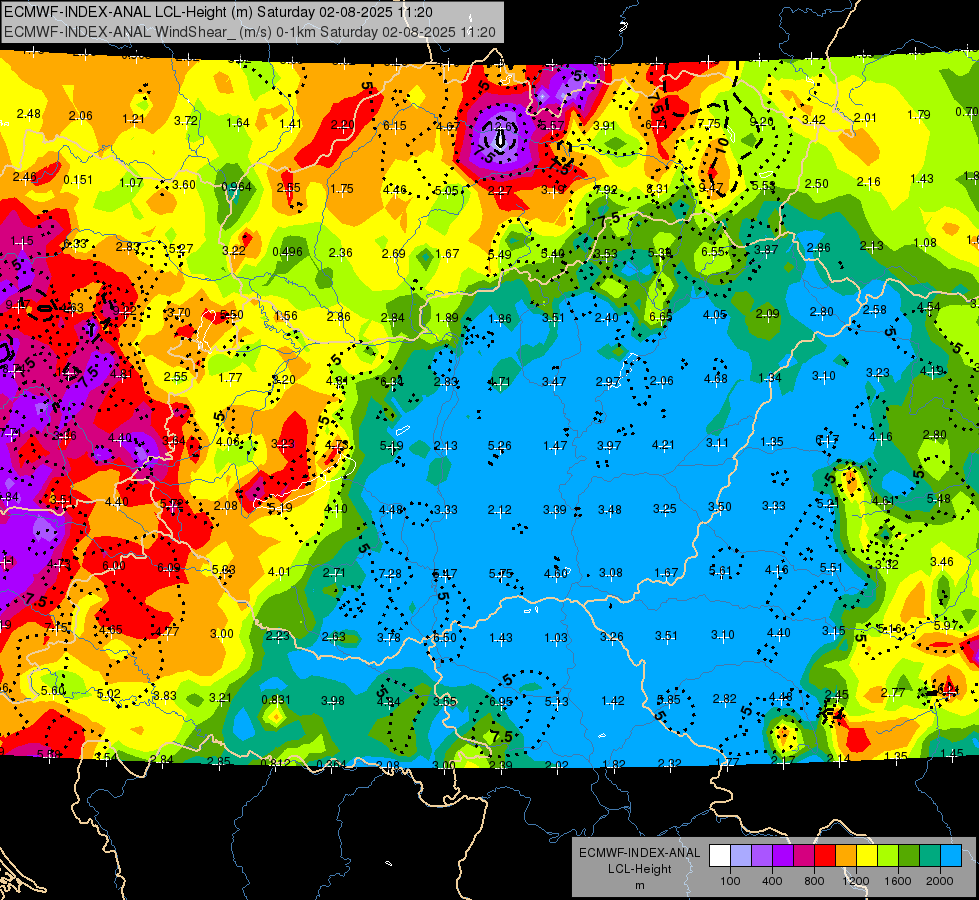Image resolution: width=979 pixels, height=900 pixels.
Task: Click legend label 800
Action: coord(814,881)
